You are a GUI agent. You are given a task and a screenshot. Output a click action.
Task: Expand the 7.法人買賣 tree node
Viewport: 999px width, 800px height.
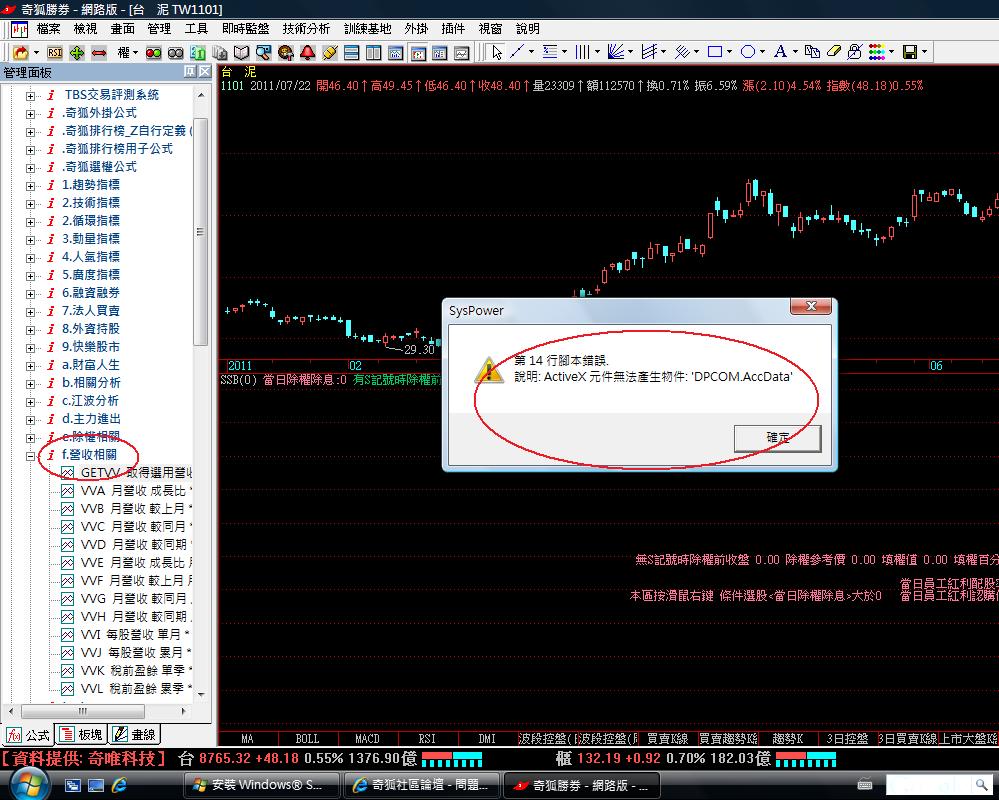coord(31,311)
